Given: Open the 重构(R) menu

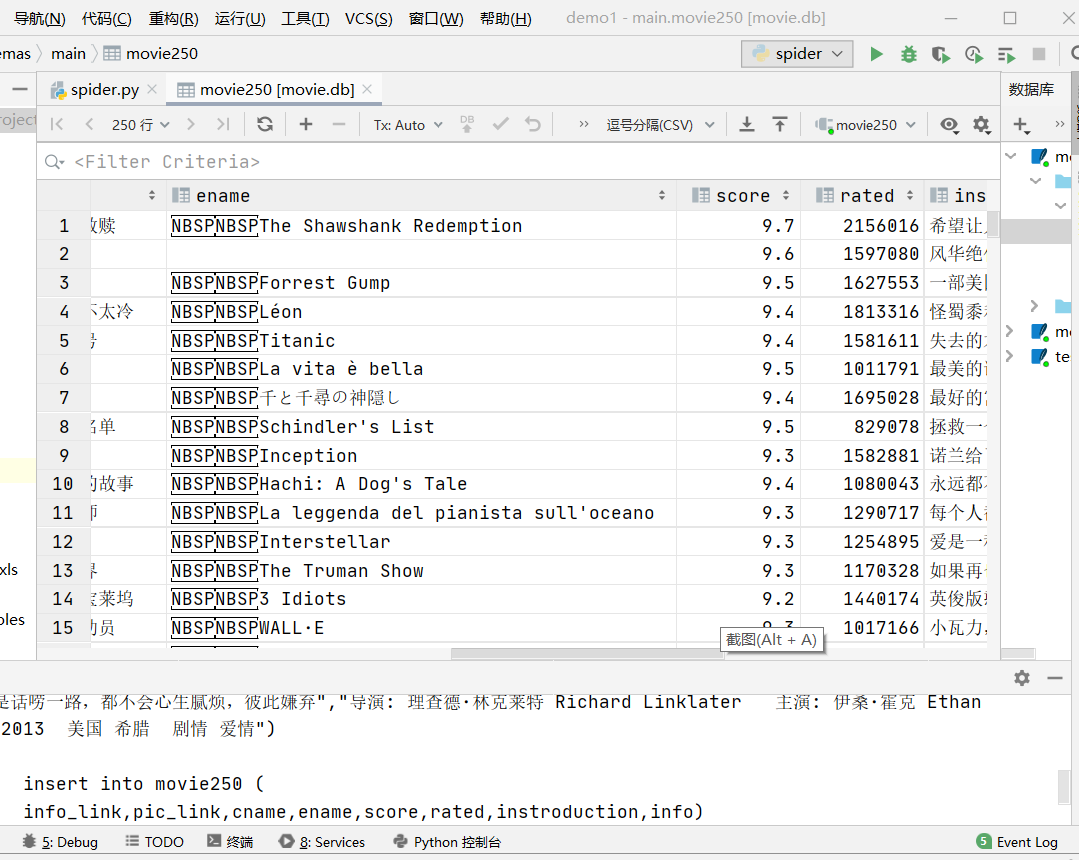Looking at the screenshot, I should (x=173, y=19).
